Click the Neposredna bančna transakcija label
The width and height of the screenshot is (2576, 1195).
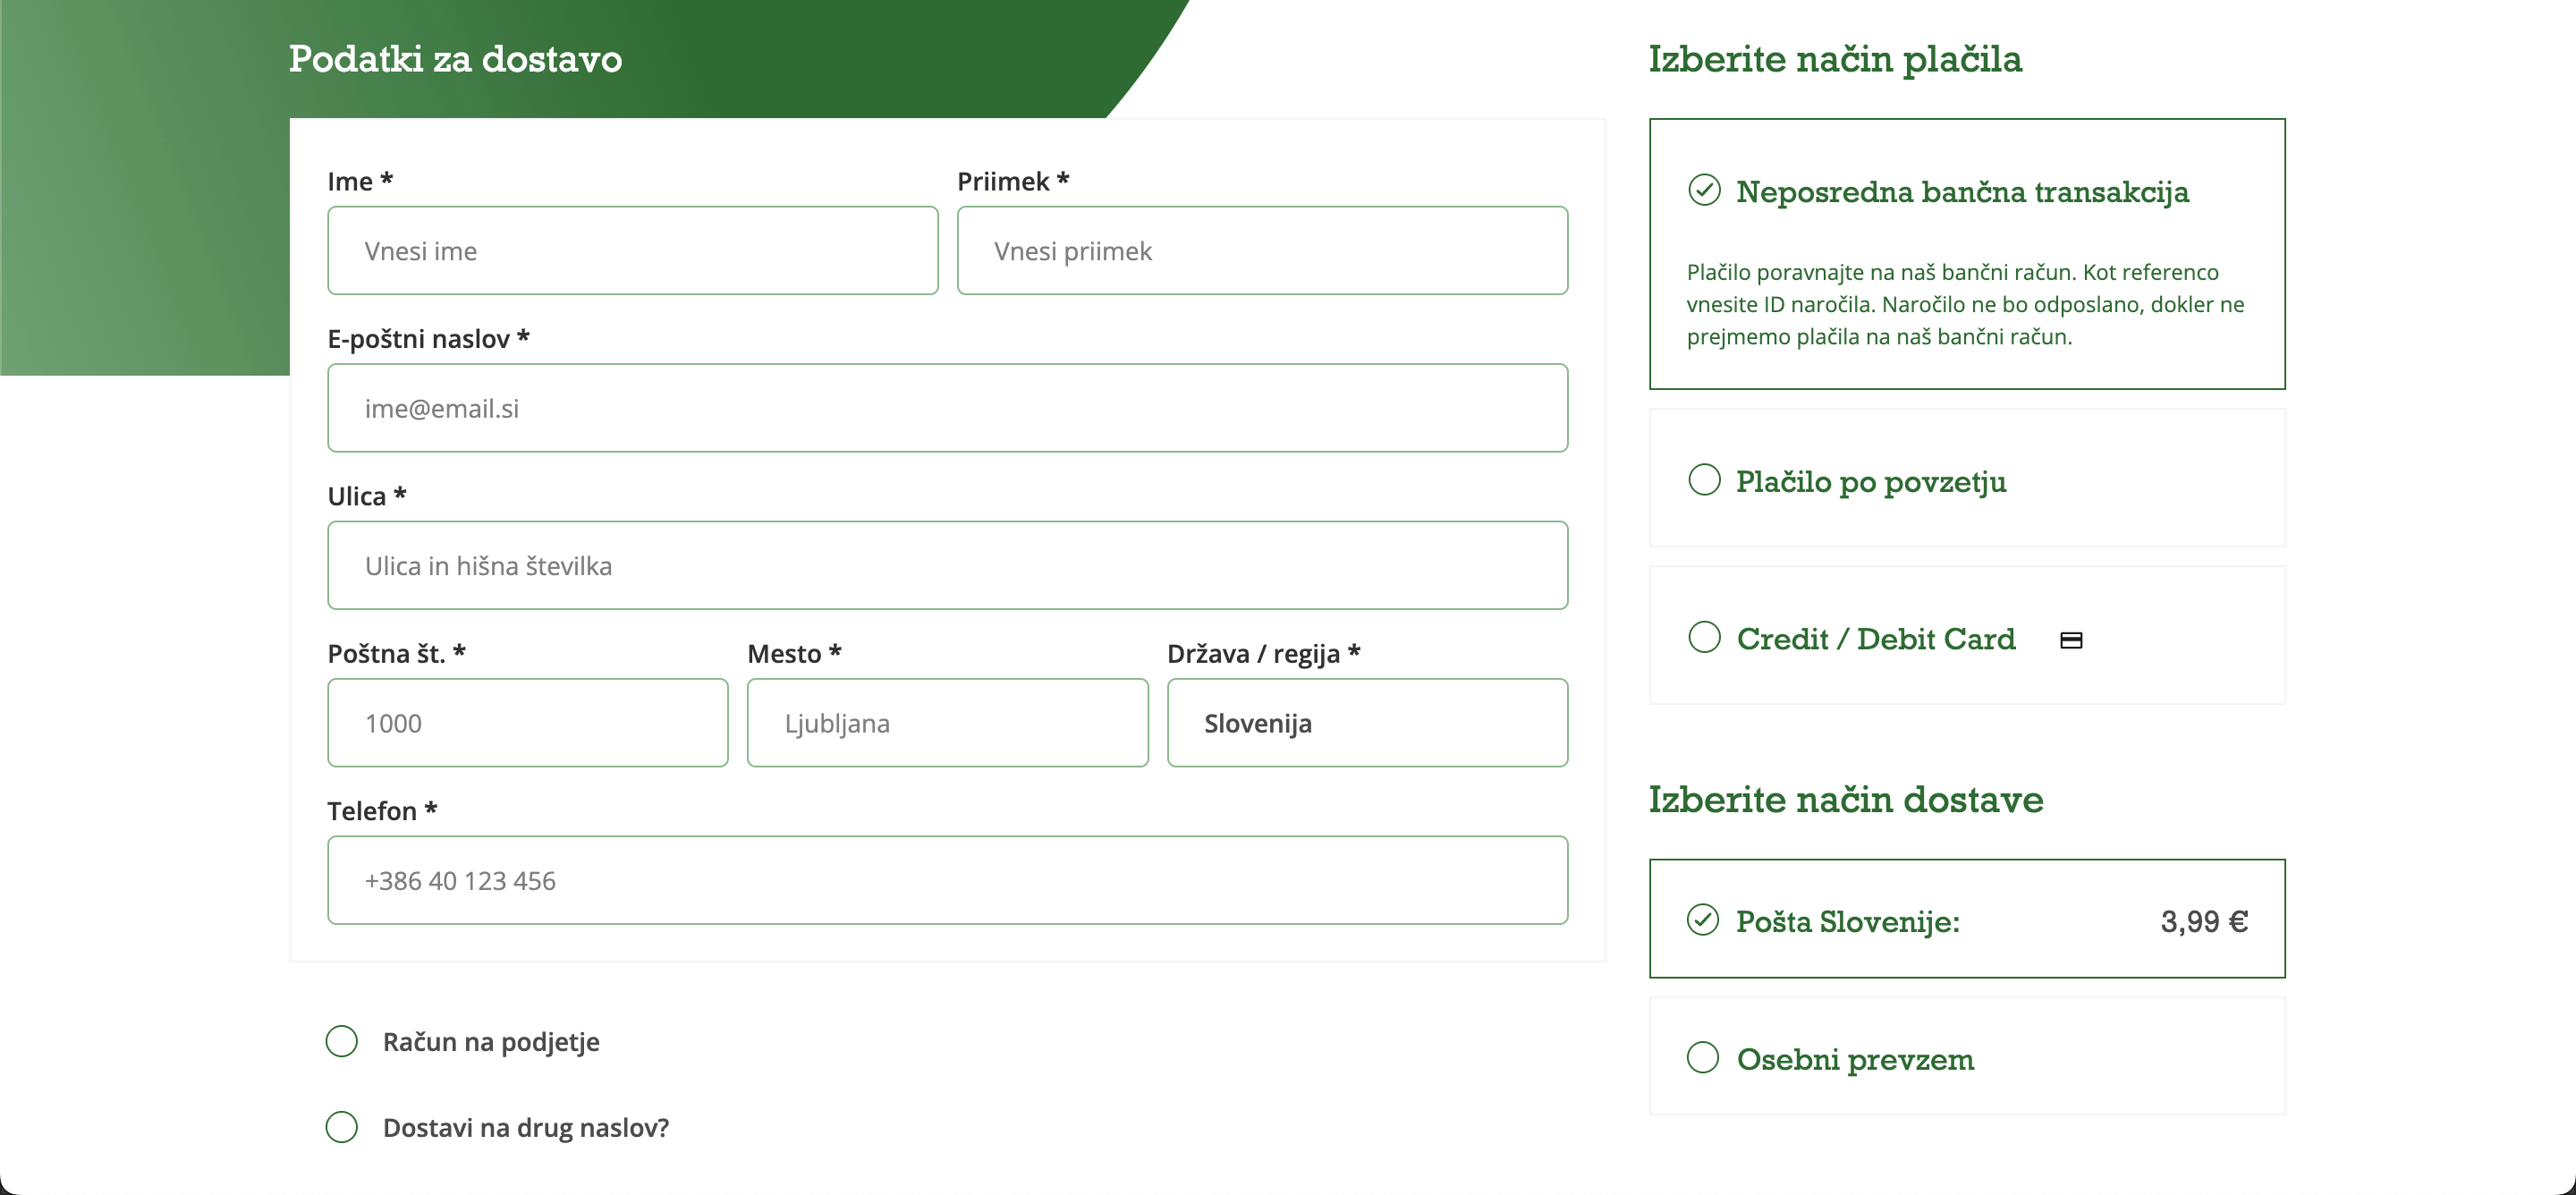1961,191
